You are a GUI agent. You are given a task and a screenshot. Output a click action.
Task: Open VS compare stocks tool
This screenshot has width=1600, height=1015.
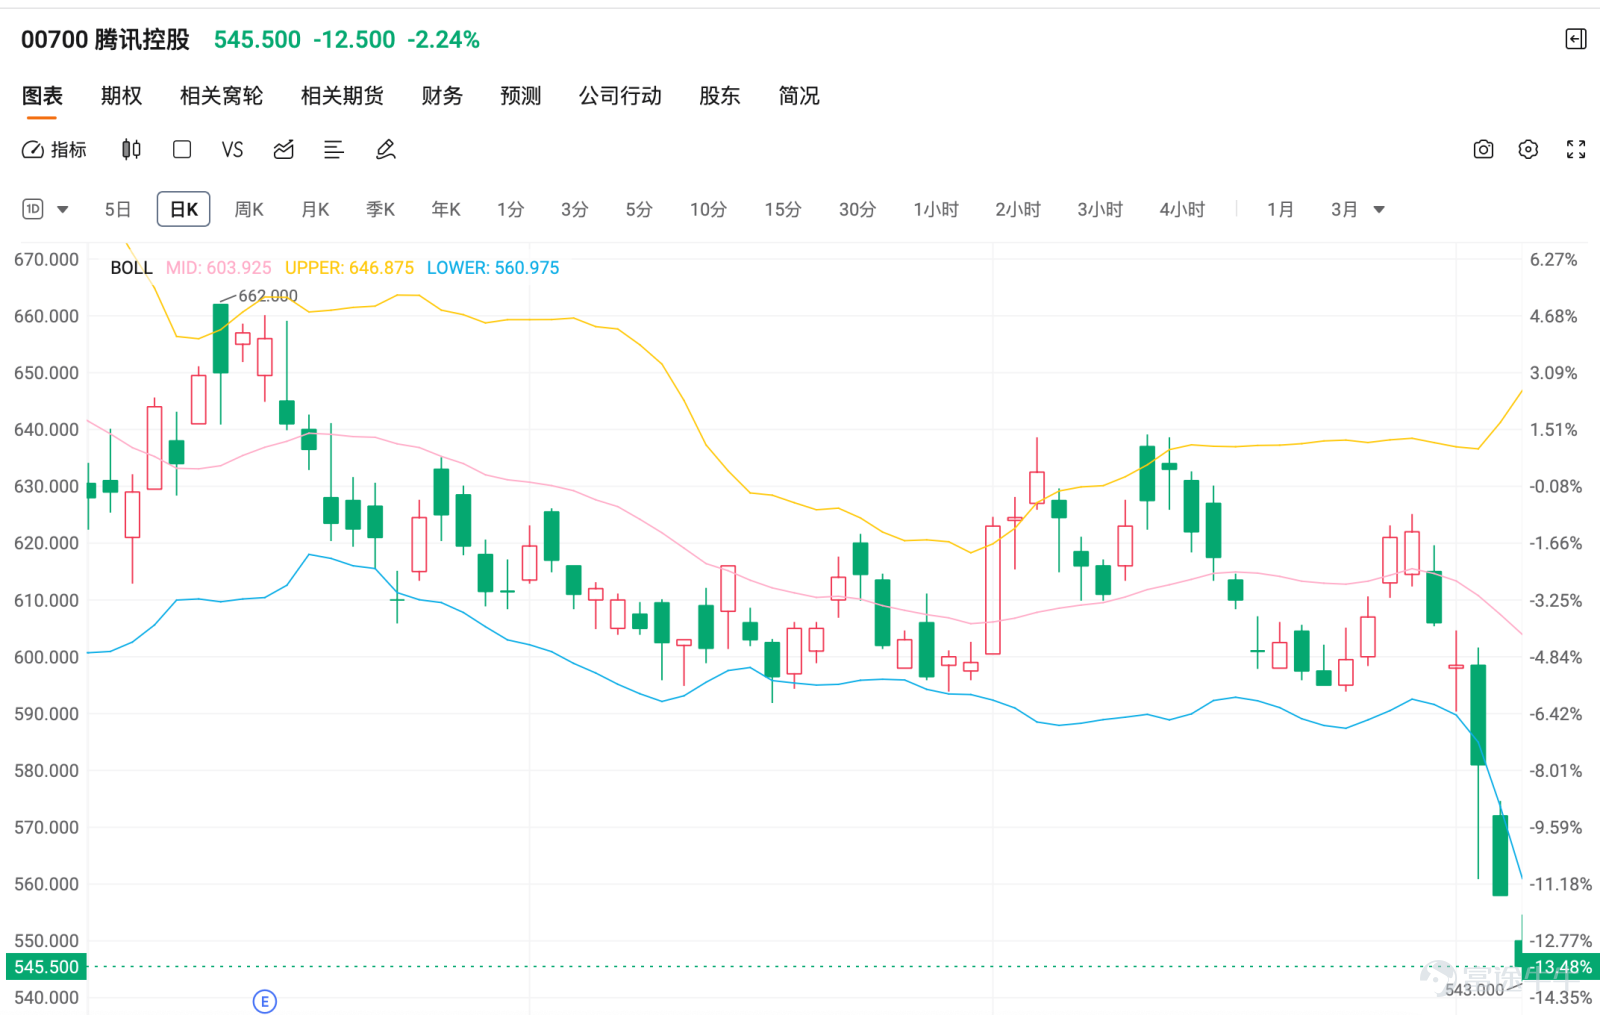pos(232,150)
